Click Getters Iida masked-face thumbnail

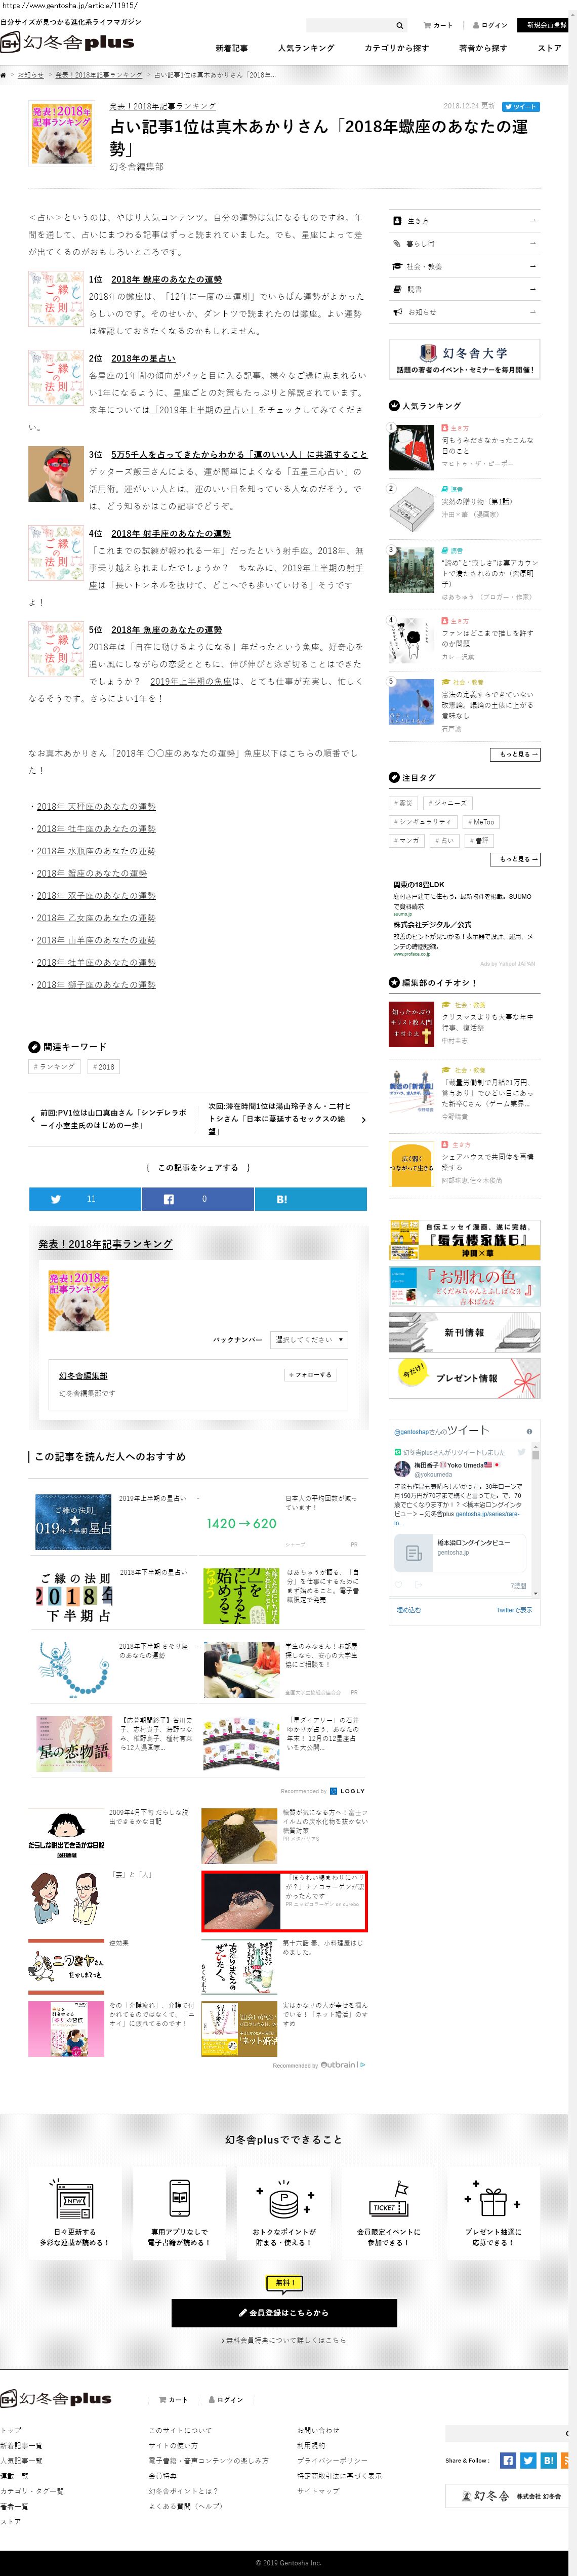coord(56,474)
